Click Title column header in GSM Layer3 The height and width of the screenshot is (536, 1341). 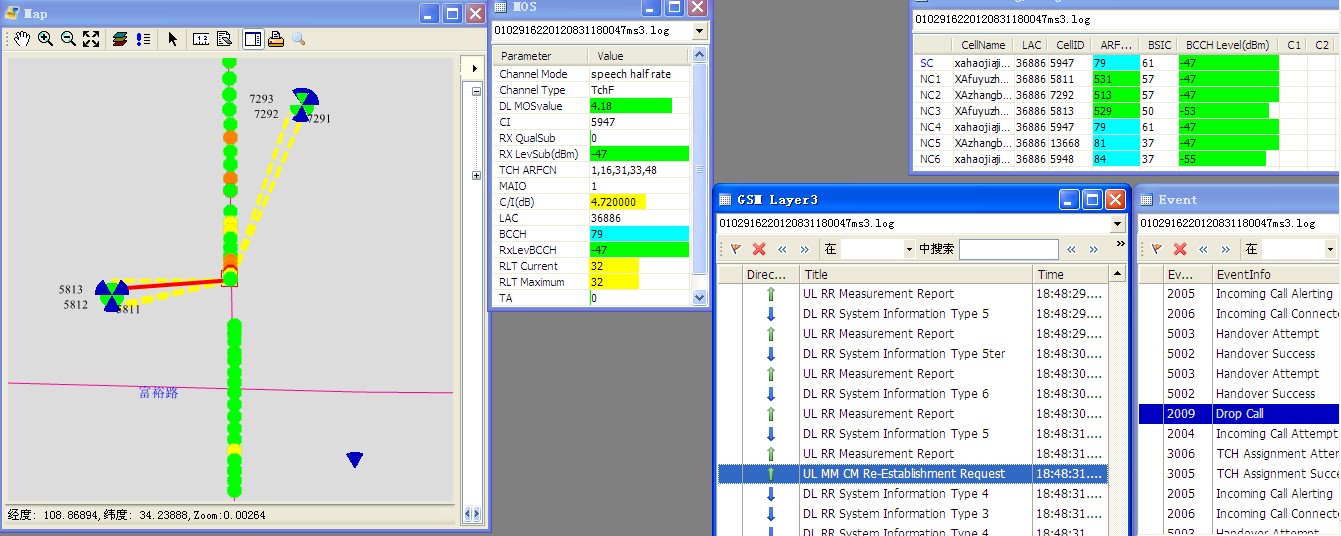click(x=916, y=274)
